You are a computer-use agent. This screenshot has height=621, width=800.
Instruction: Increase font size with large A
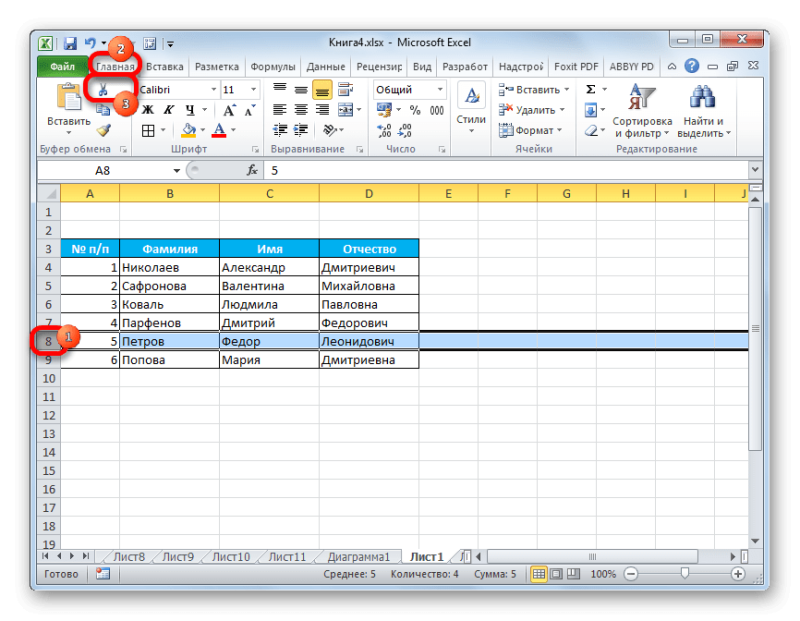tap(229, 110)
